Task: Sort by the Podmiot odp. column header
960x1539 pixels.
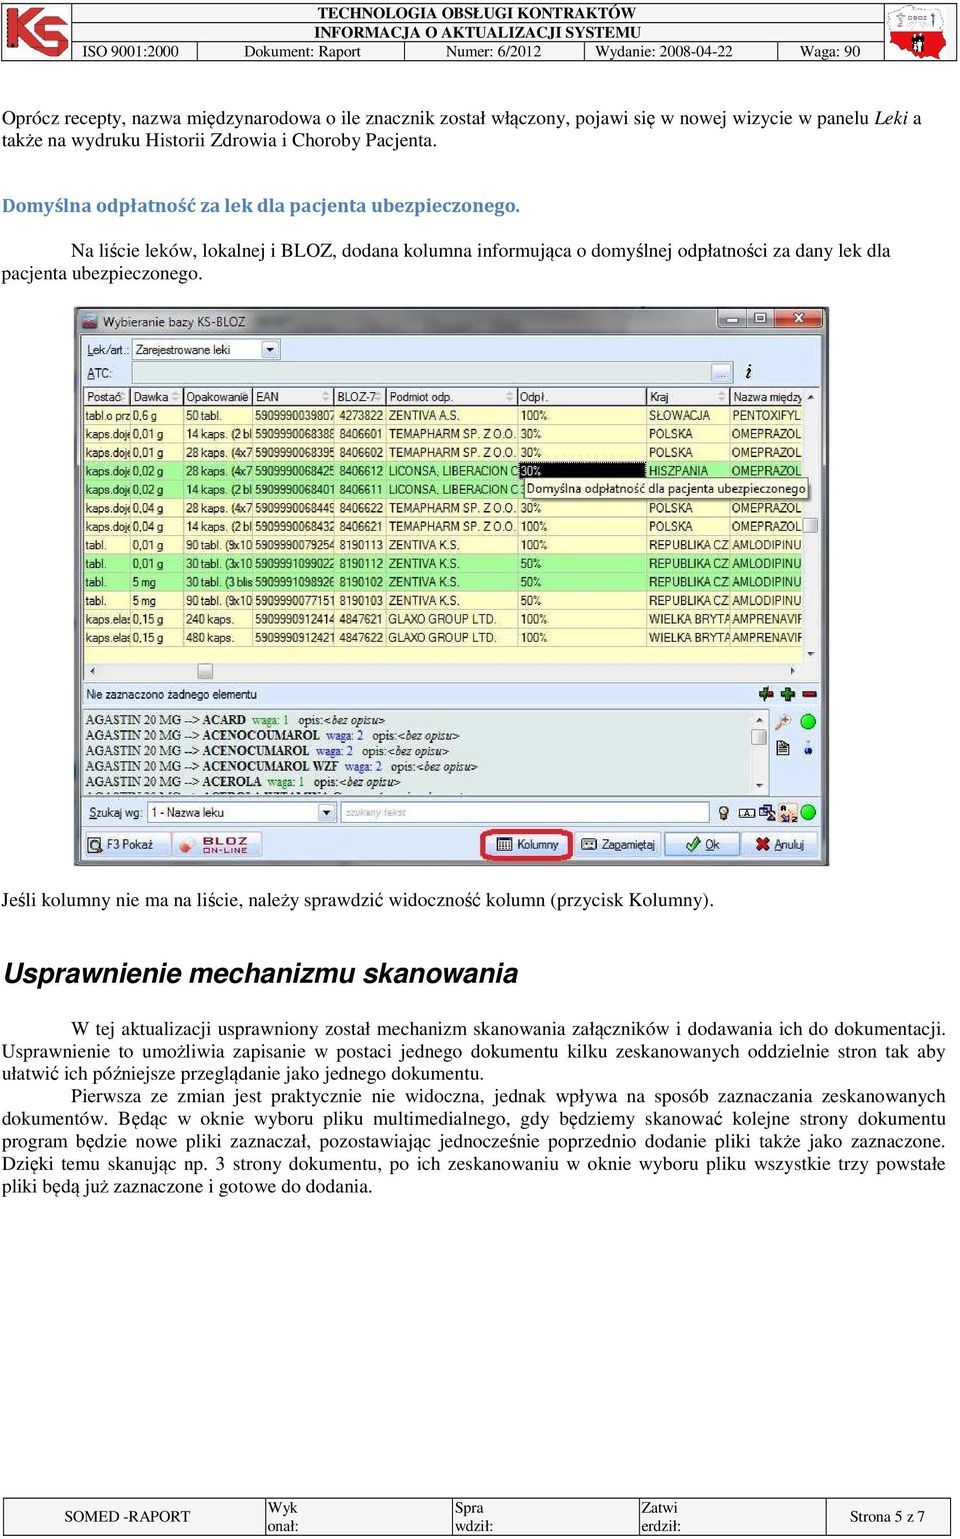Action: click(x=451, y=397)
